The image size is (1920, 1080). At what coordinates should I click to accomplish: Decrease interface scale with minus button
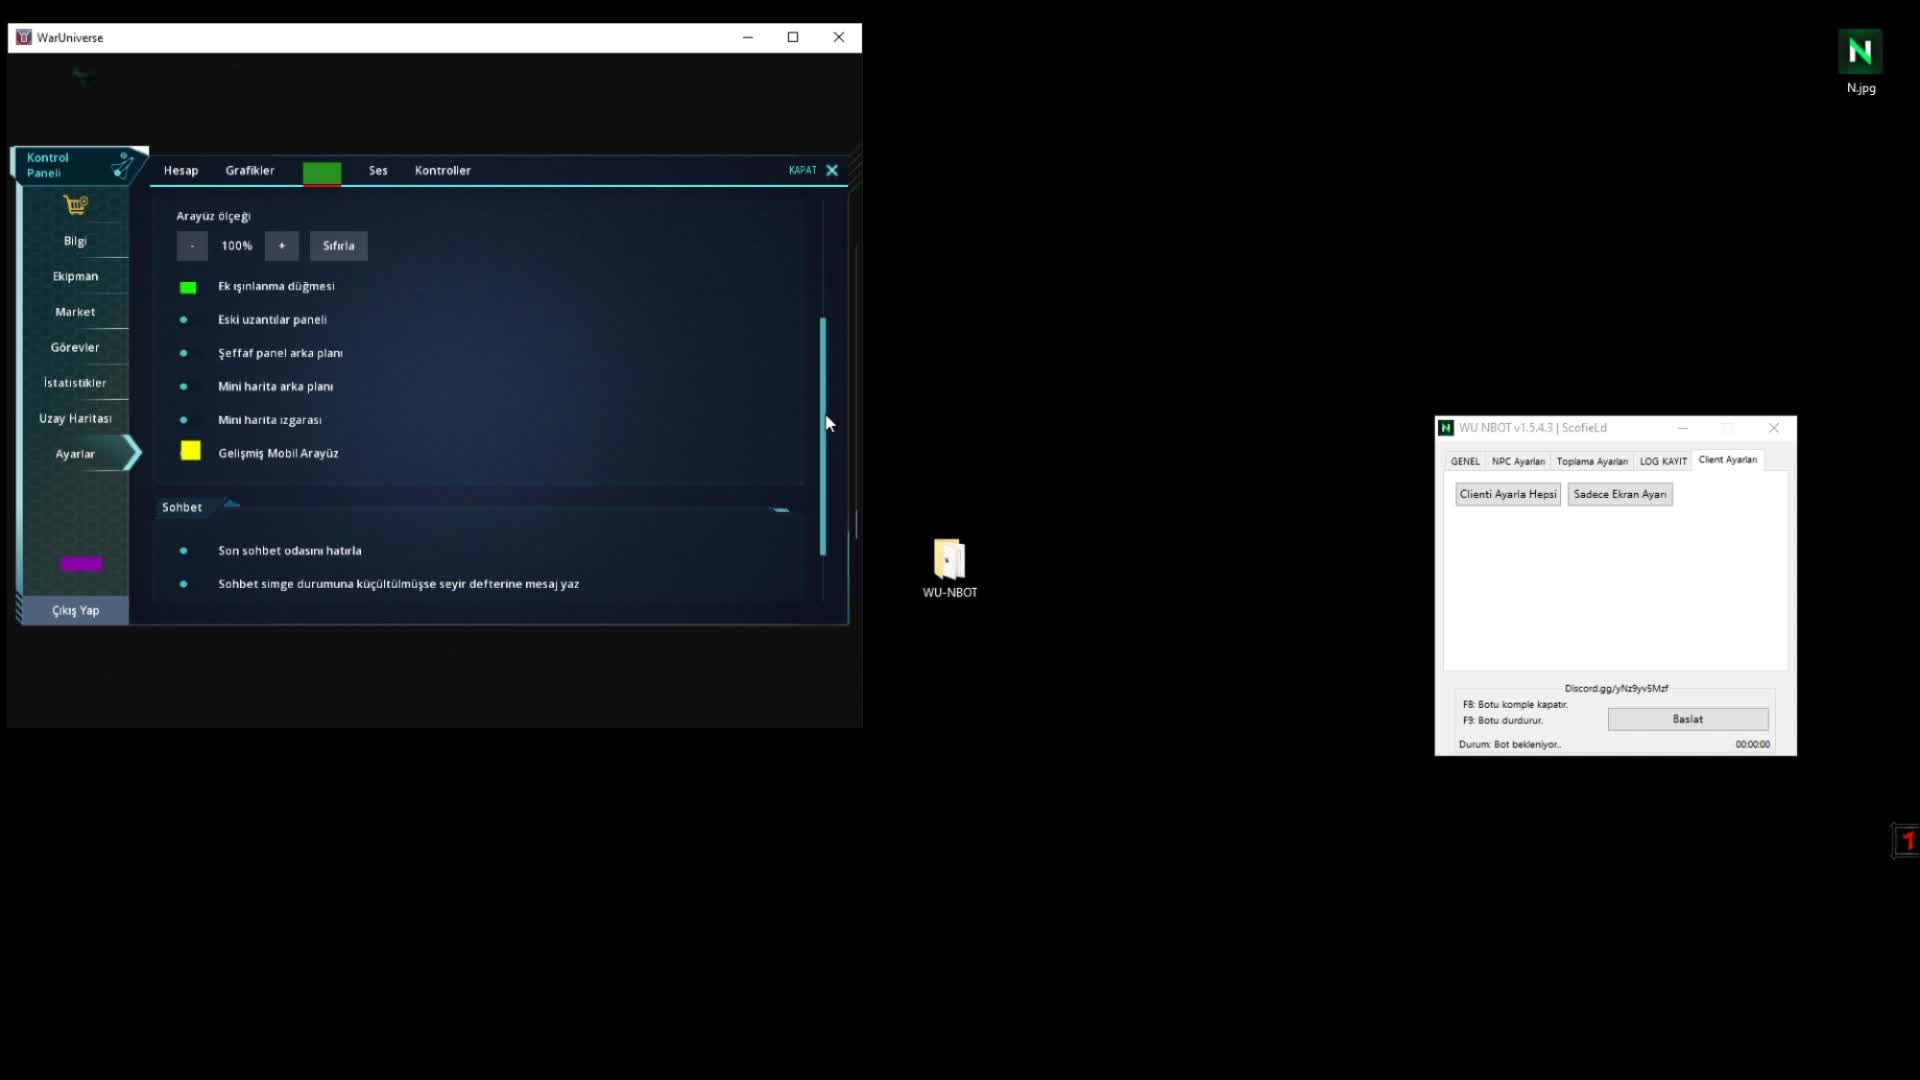(192, 246)
